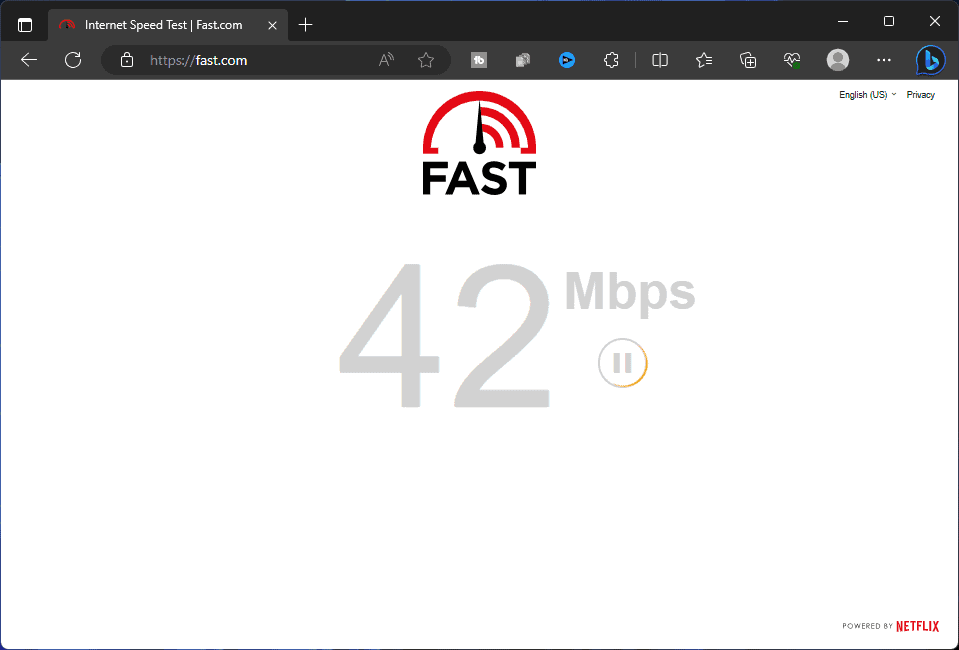
Task: Open Settings and more menu
Action: 883,60
